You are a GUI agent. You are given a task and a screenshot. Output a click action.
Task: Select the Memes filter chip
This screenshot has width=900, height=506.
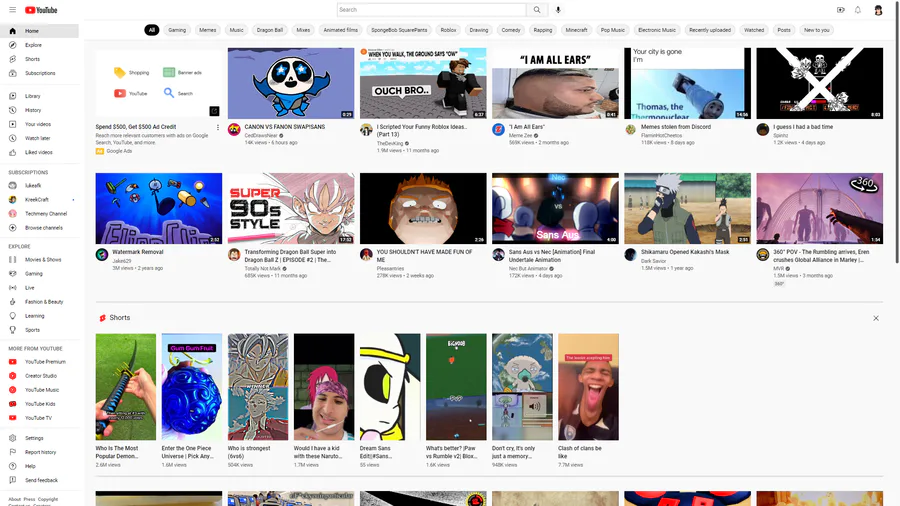pos(208,30)
